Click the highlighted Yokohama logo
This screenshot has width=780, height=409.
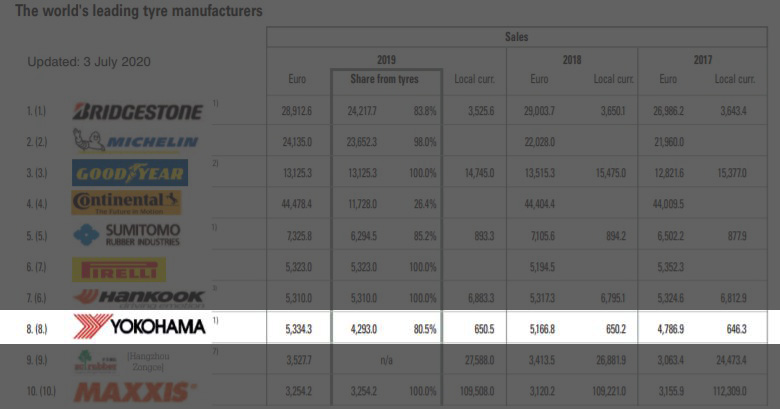tap(139, 326)
